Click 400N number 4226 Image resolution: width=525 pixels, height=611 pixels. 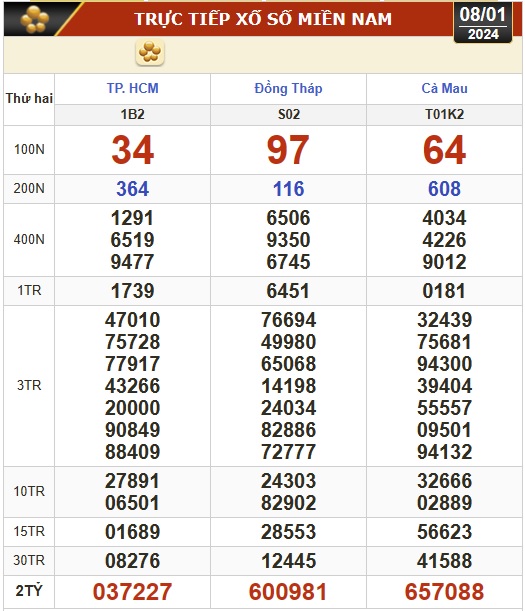click(x=444, y=240)
